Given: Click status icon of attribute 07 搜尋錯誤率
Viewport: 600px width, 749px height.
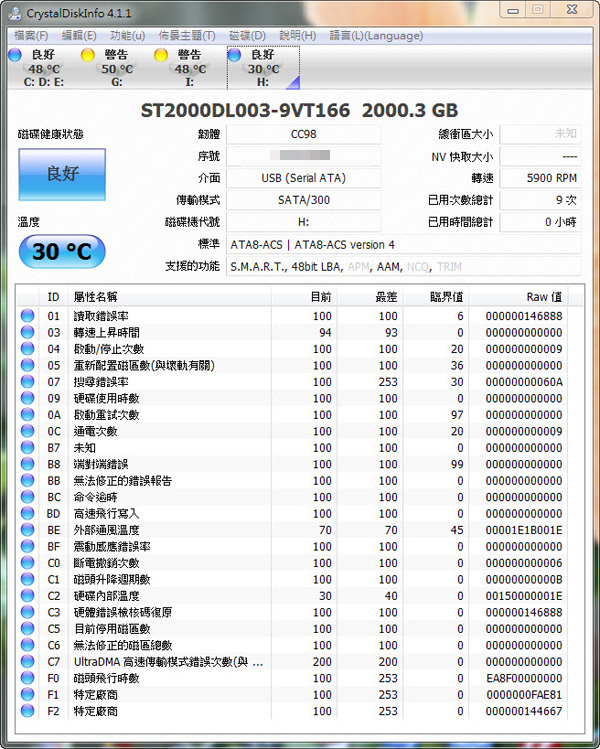Looking at the screenshot, I should tap(28, 382).
